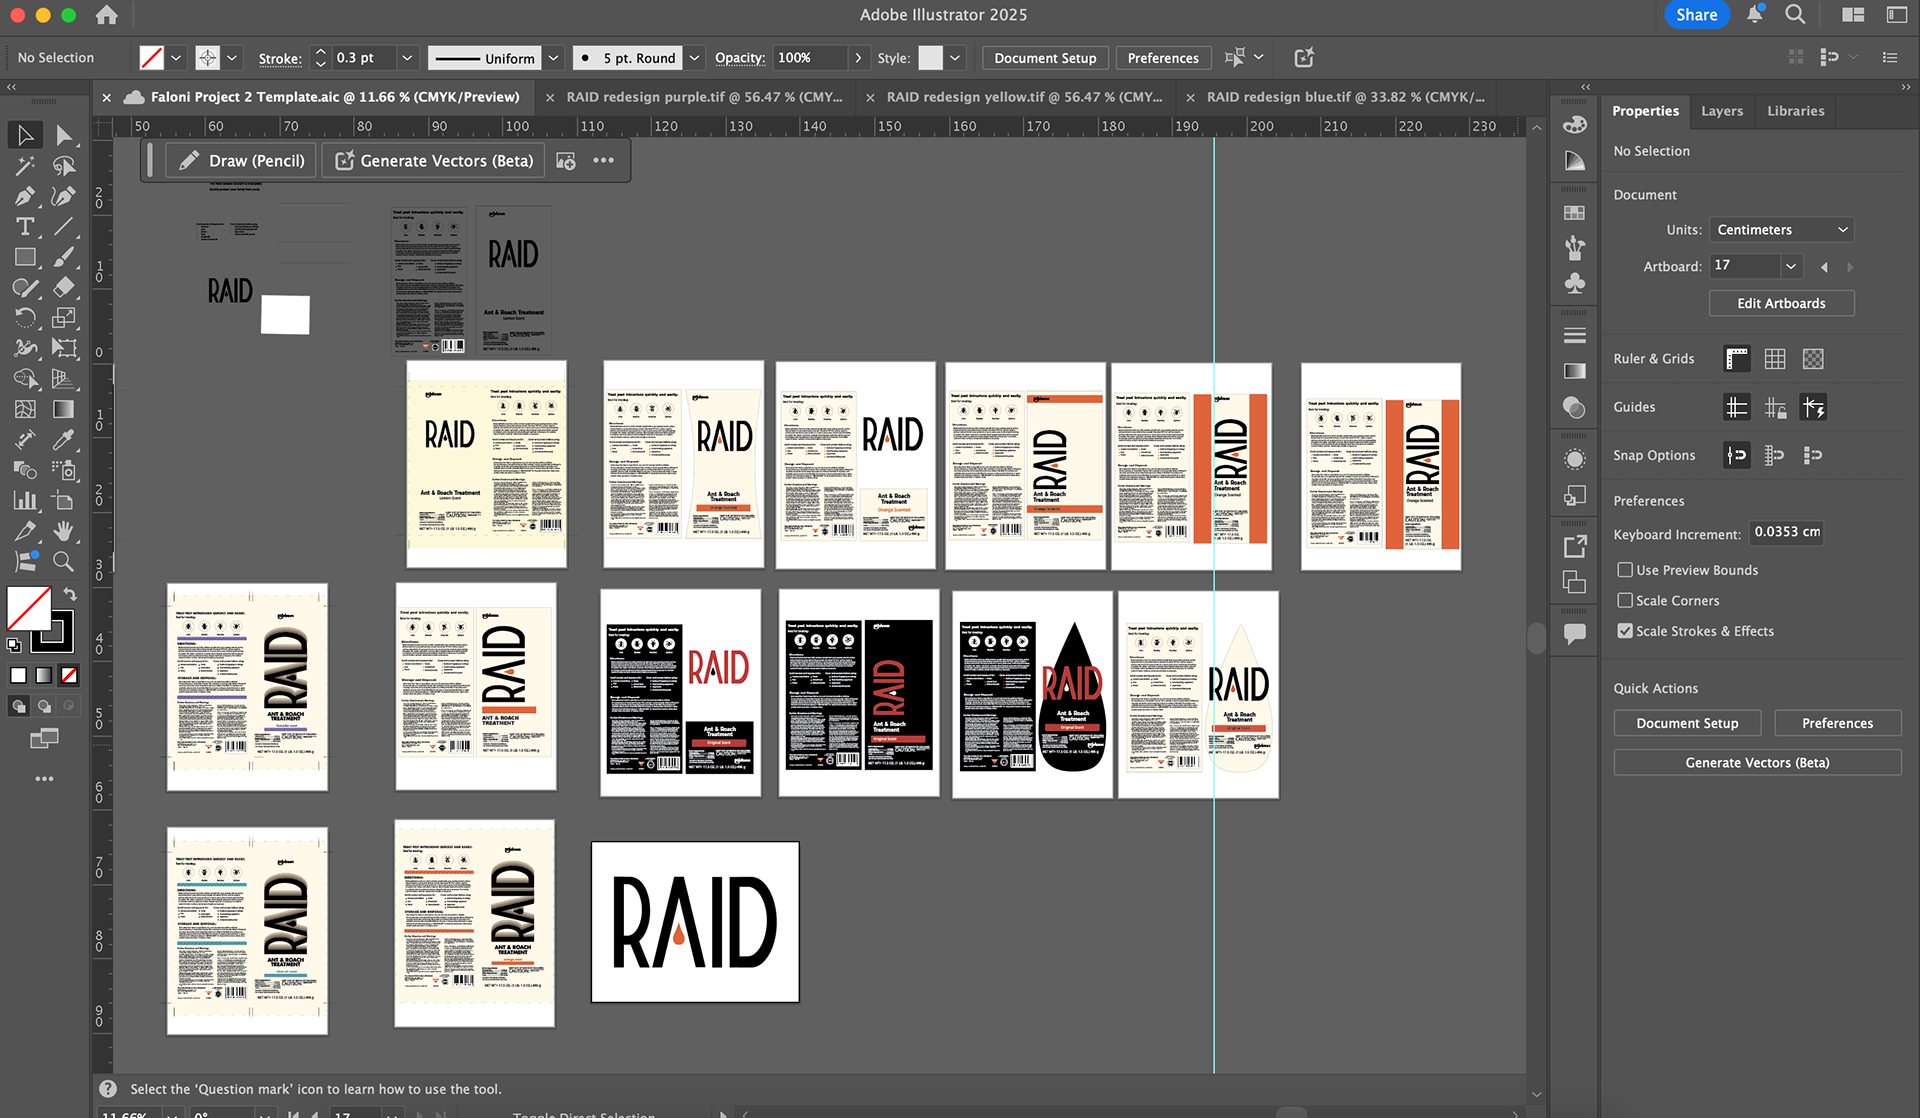Screen dimensions: 1920x1118
Task: Select the Curvature tool
Action: [x=64, y=196]
